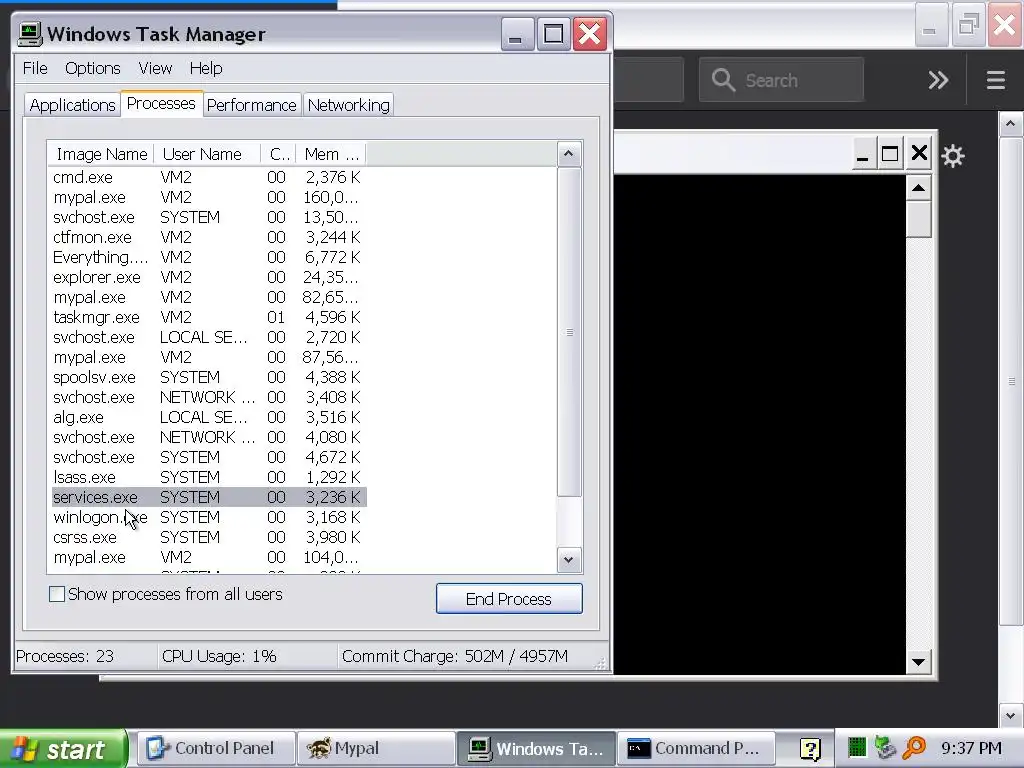The image size is (1024, 768).
Task: Switch to the Networking tab
Action: 348,105
